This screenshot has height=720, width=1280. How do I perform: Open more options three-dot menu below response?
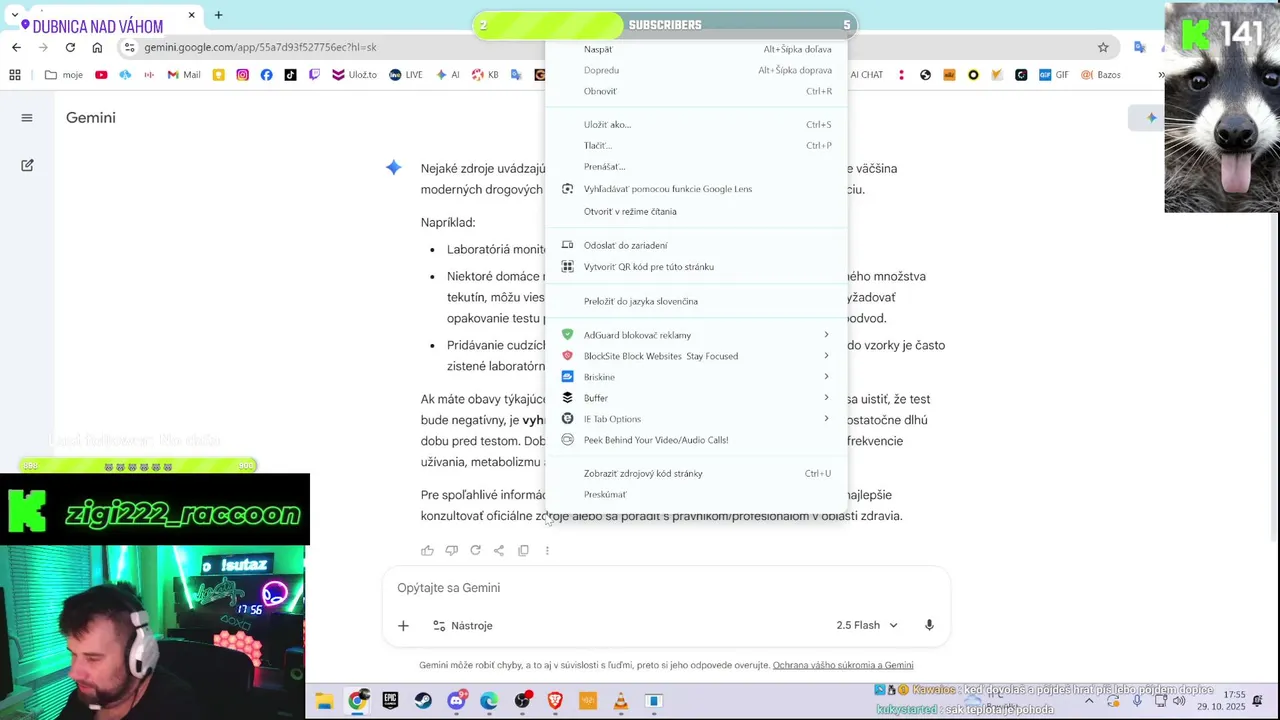[547, 550]
